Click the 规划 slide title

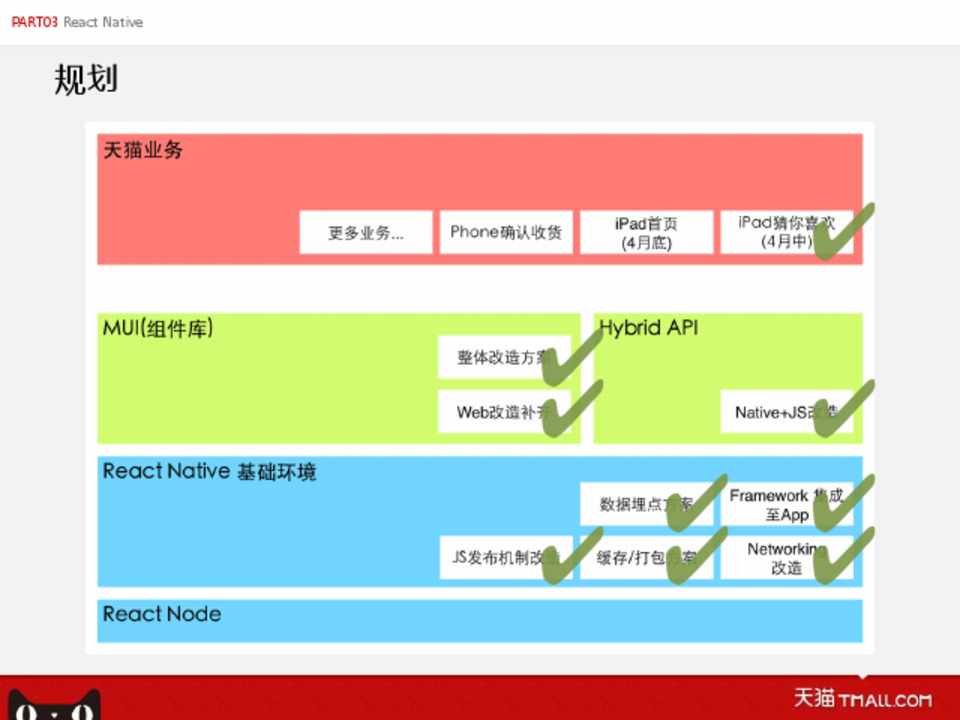(x=86, y=80)
